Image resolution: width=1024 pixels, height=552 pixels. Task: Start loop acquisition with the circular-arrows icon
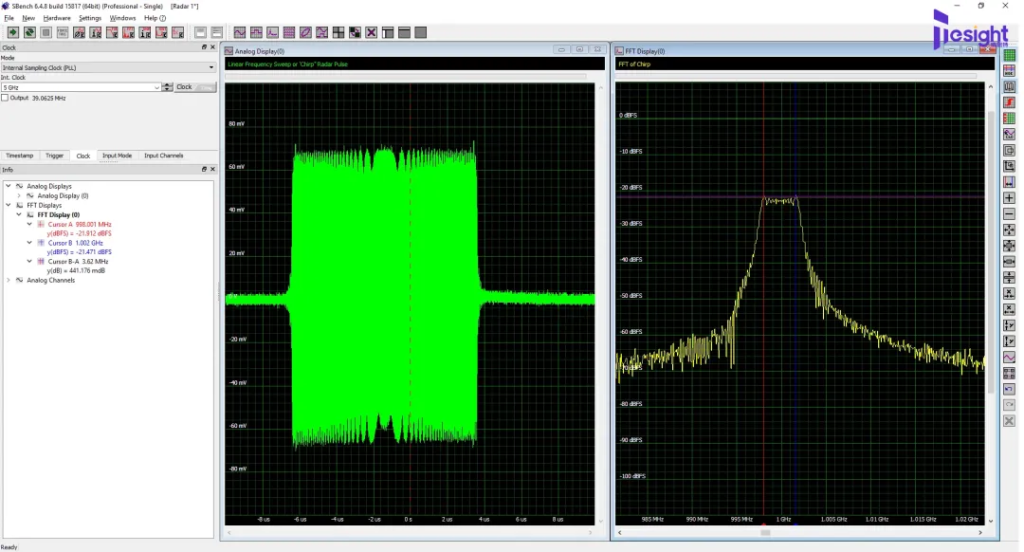29,33
